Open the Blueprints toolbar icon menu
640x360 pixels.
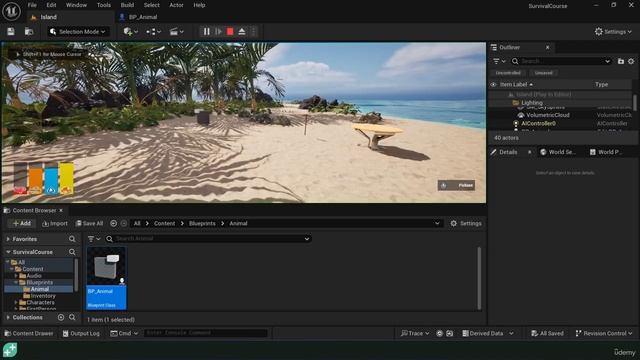click(153, 31)
